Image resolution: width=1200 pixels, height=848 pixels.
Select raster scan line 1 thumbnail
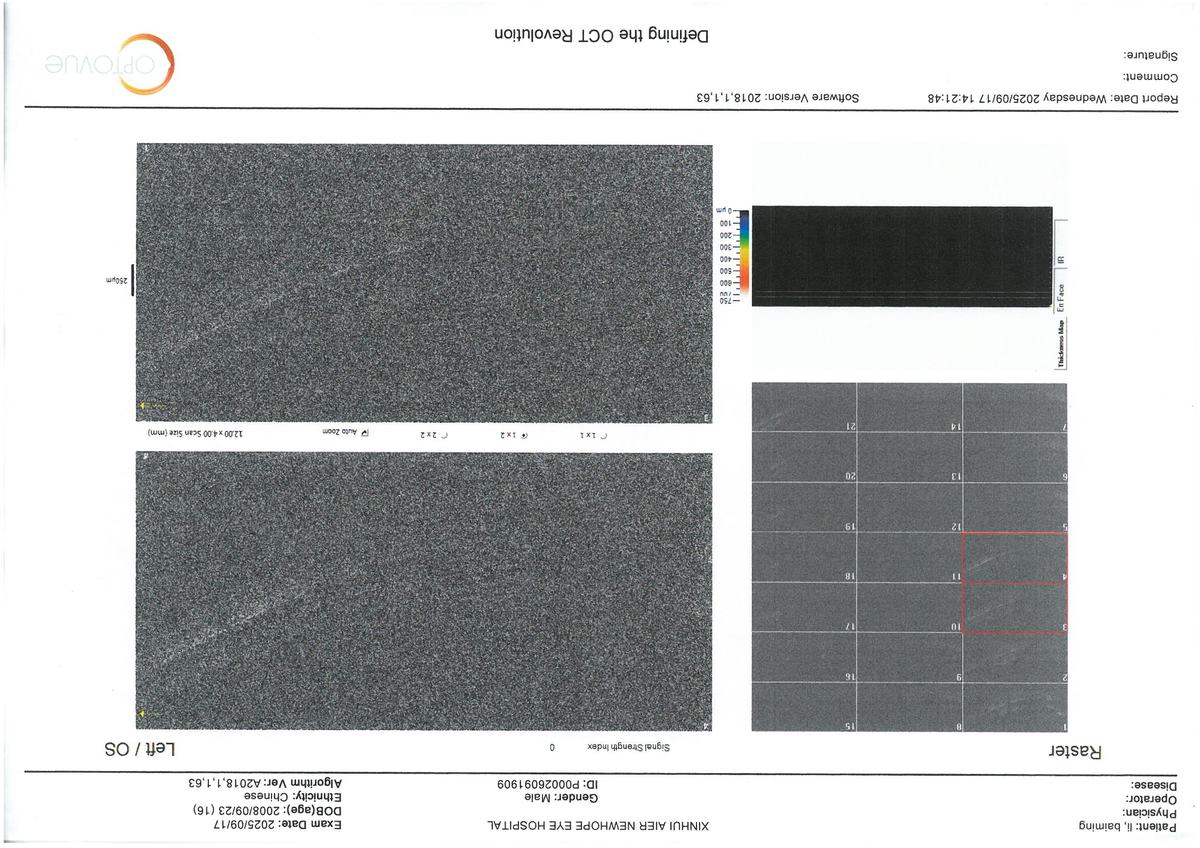point(1014,707)
